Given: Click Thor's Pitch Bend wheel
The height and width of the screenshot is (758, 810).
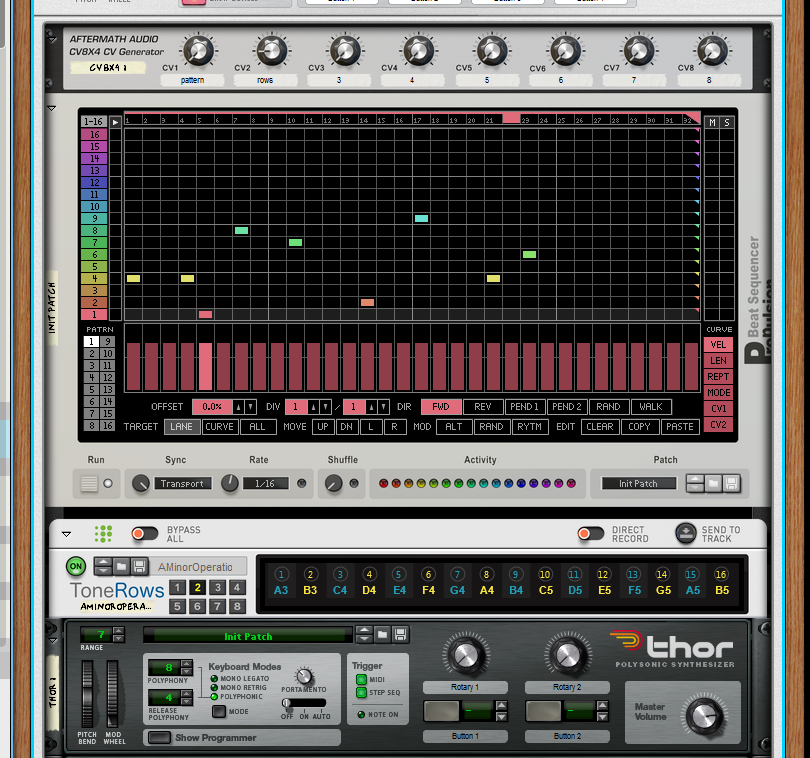Looking at the screenshot, I should (87, 694).
